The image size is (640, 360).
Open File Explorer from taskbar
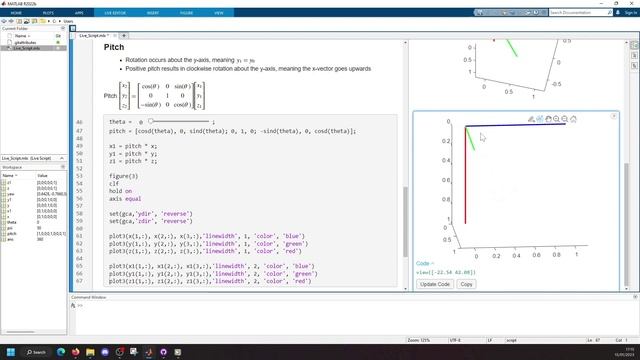(90, 352)
